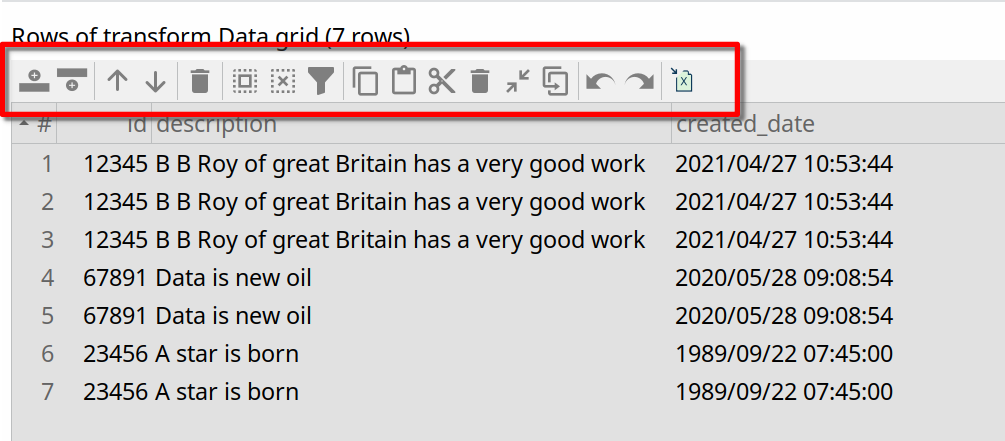Cut selected rows with the scissors icon
The width and height of the screenshot is (1005, 441).
(x=441, y=81)
